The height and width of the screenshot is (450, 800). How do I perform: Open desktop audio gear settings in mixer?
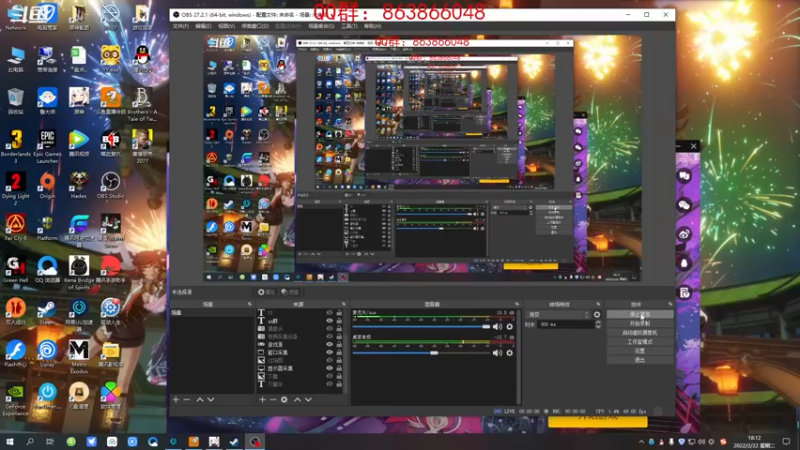pyautogui.click(x=509, y=353)
